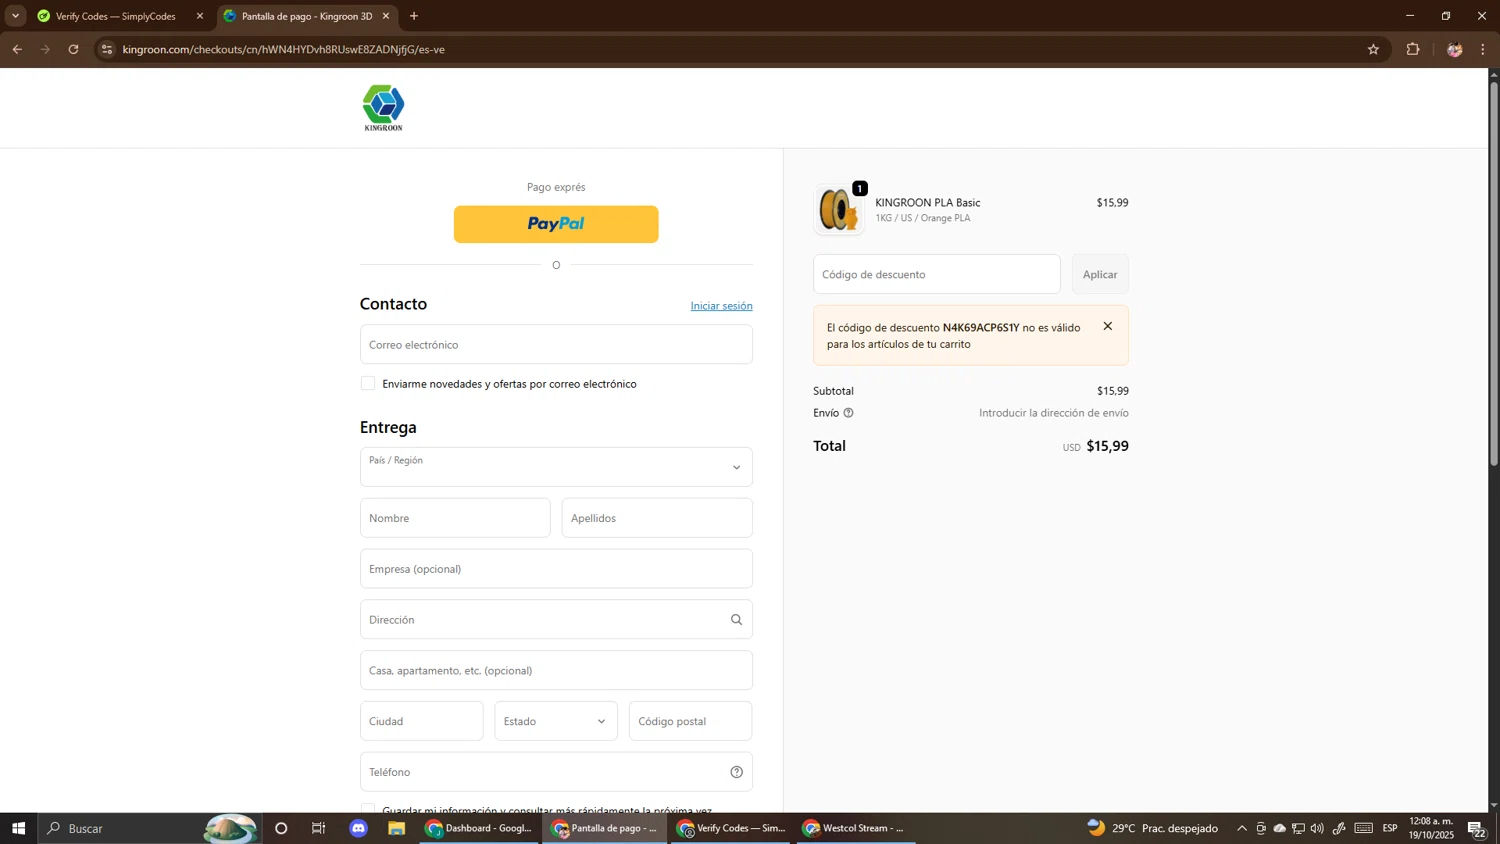Image resolution: width=1500 pixels, height=844 pixels.
Task: Show hidden system tray icons
Action: tap(1242, 828)
